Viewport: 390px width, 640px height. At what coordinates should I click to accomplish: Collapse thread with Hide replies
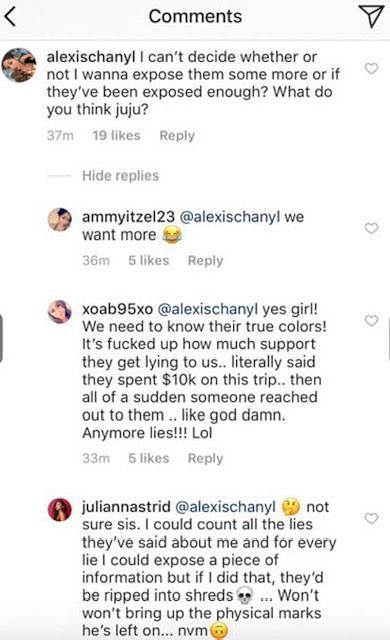[x=120, y=176]
